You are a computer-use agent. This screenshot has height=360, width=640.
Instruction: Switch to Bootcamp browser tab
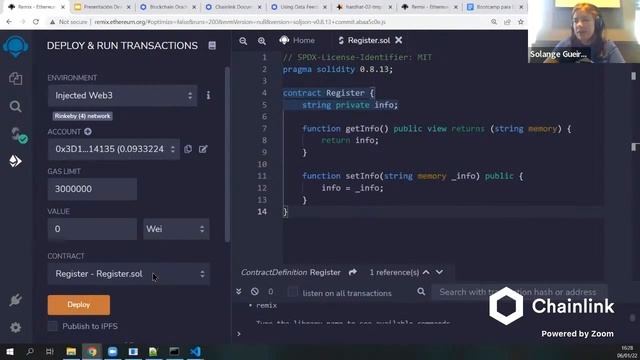point(495,7)
